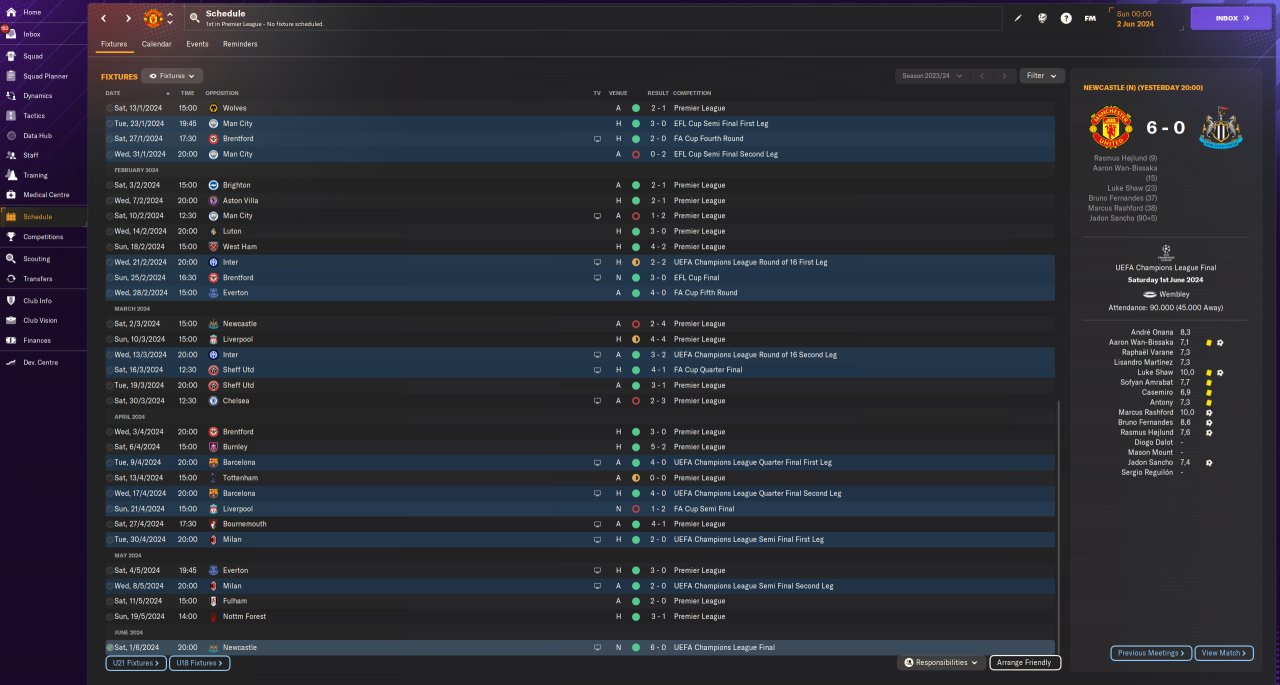Viewport: 1280px width, 685px height.
Task: Click the Tottenham 0 - 0 result
Action: click(x=657, y=478)
